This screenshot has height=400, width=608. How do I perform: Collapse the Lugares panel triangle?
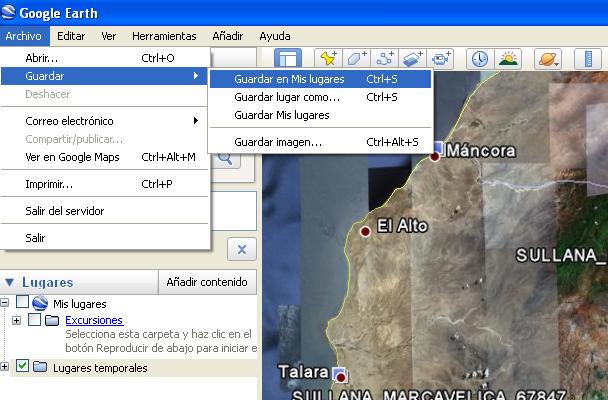point(10,282)
